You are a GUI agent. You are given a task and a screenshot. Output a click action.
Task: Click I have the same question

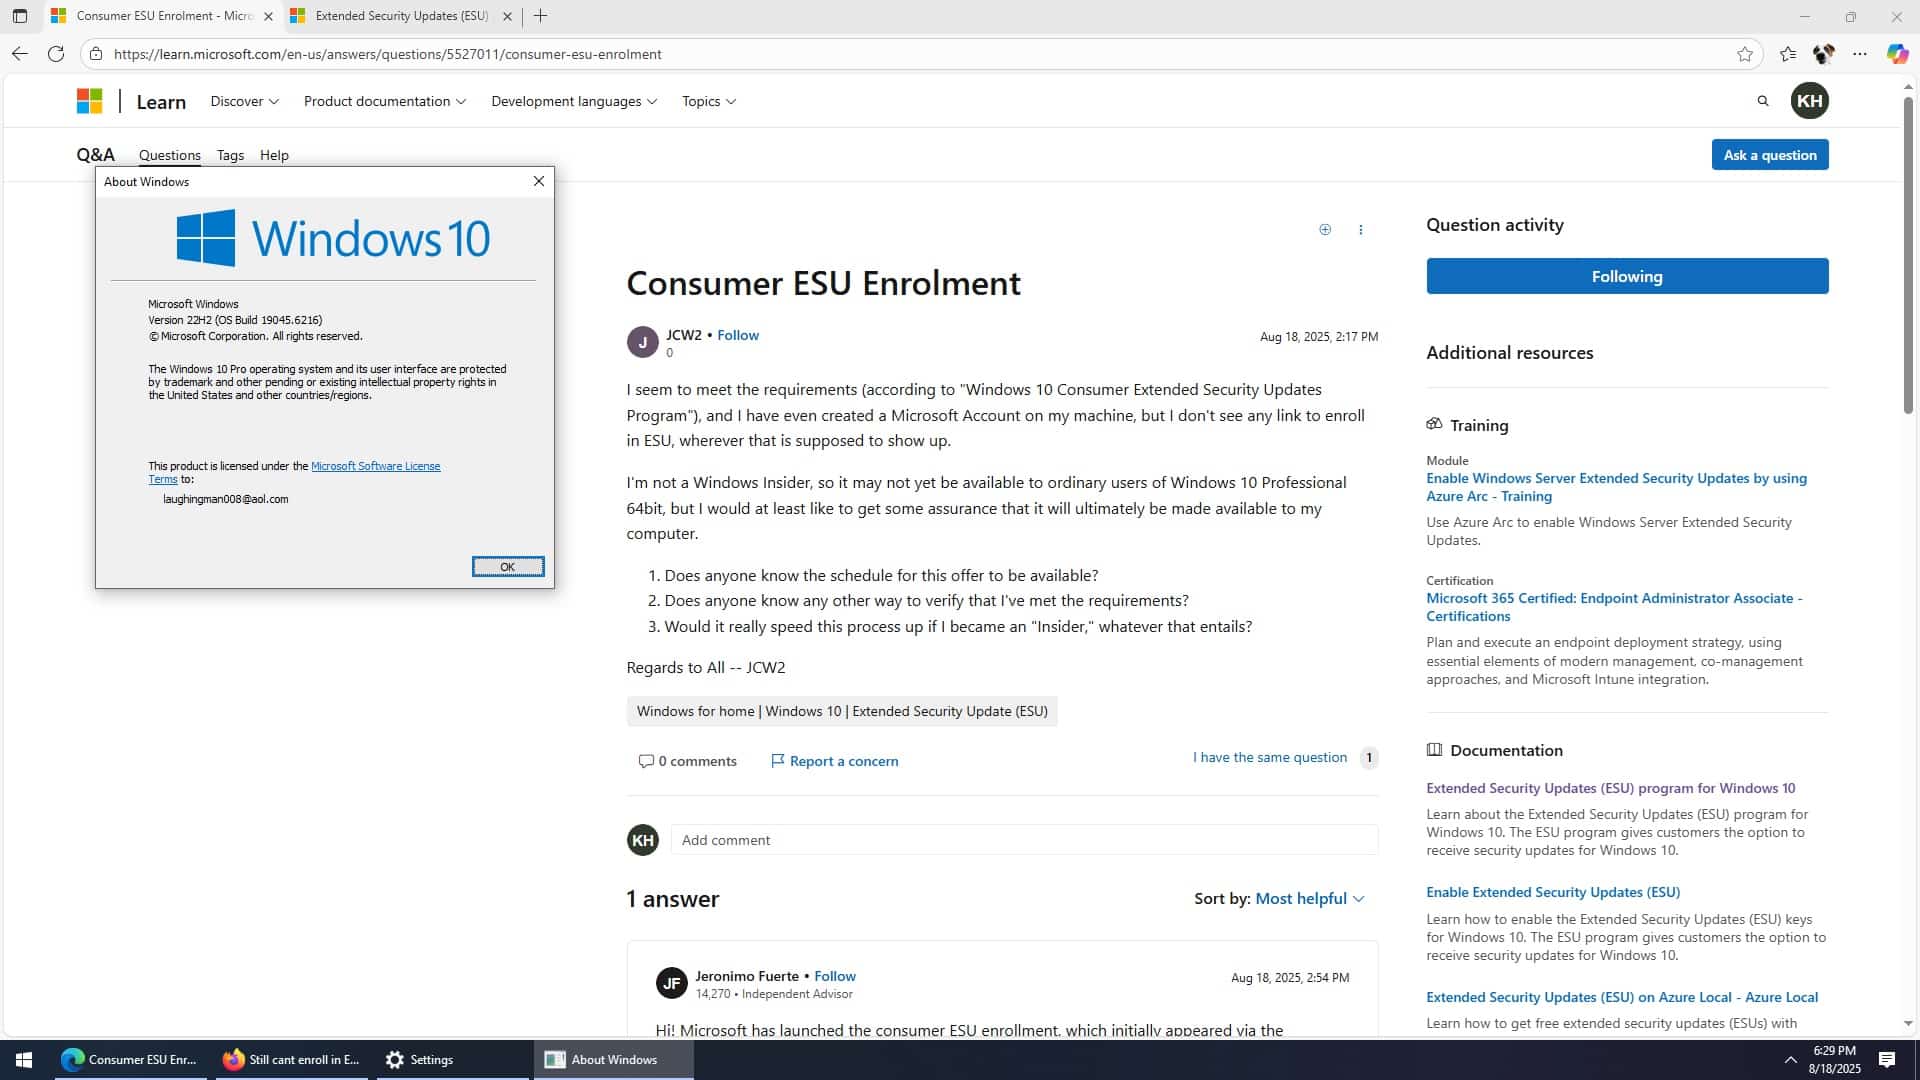[1270, 757]
